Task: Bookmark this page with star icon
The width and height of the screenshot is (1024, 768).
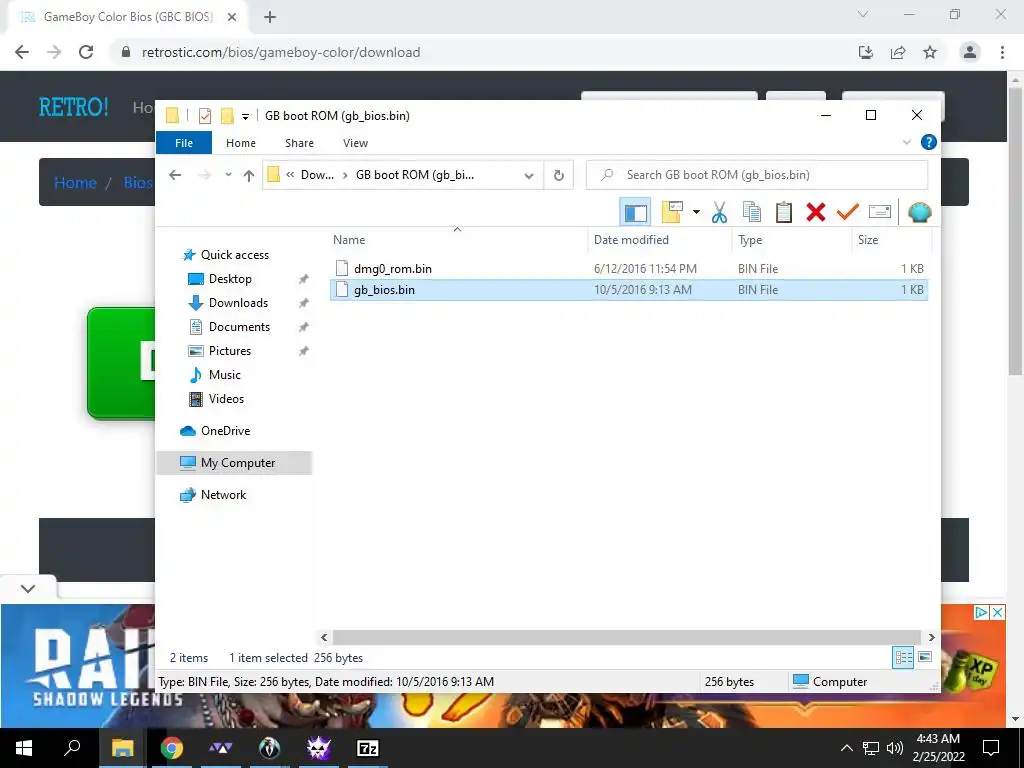Action: click(x=930, y=52)
